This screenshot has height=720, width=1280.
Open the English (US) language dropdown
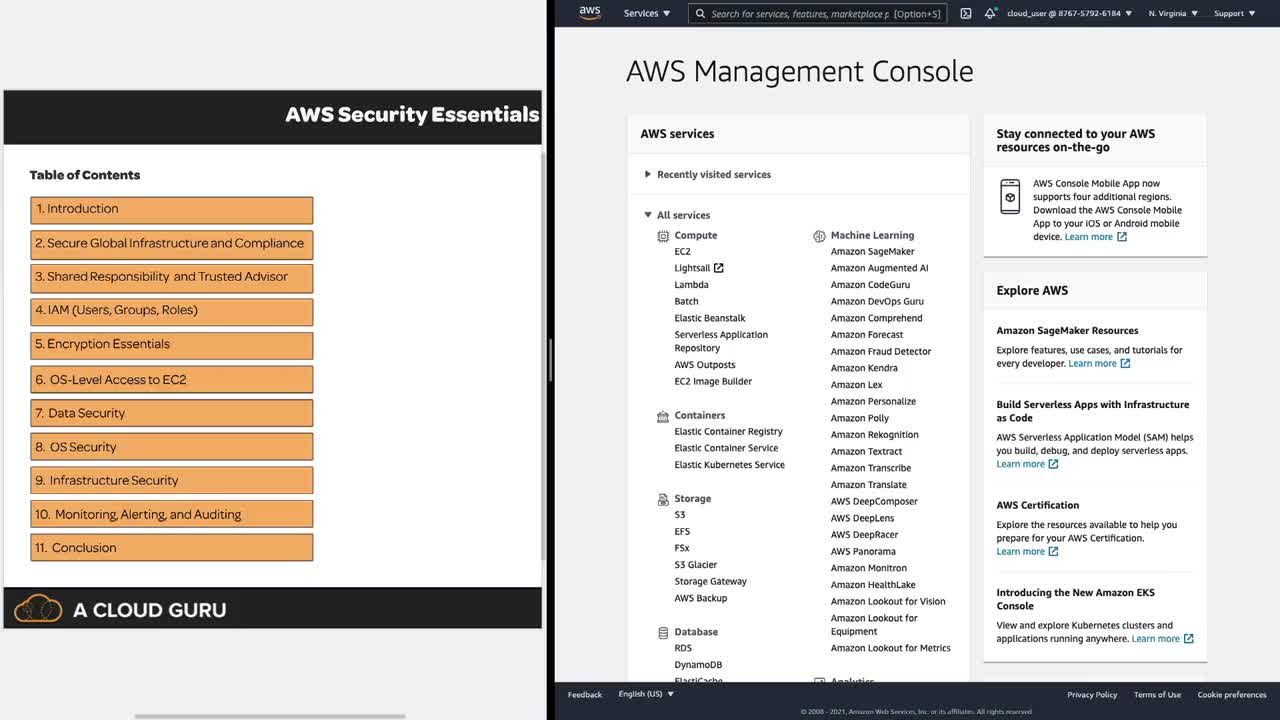(x=646, y=694)
